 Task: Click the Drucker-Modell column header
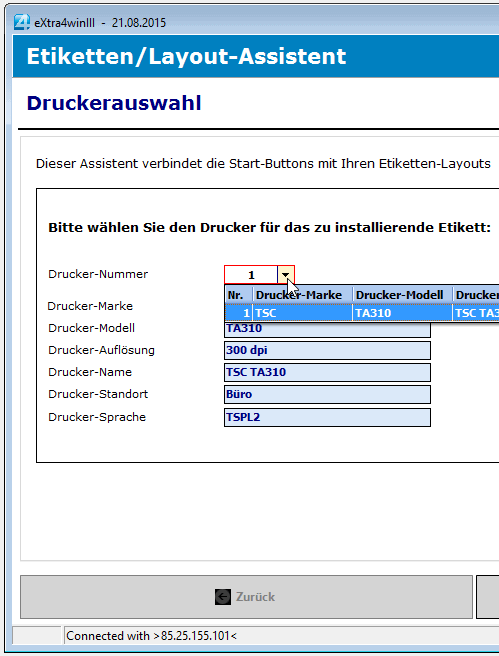402,295
